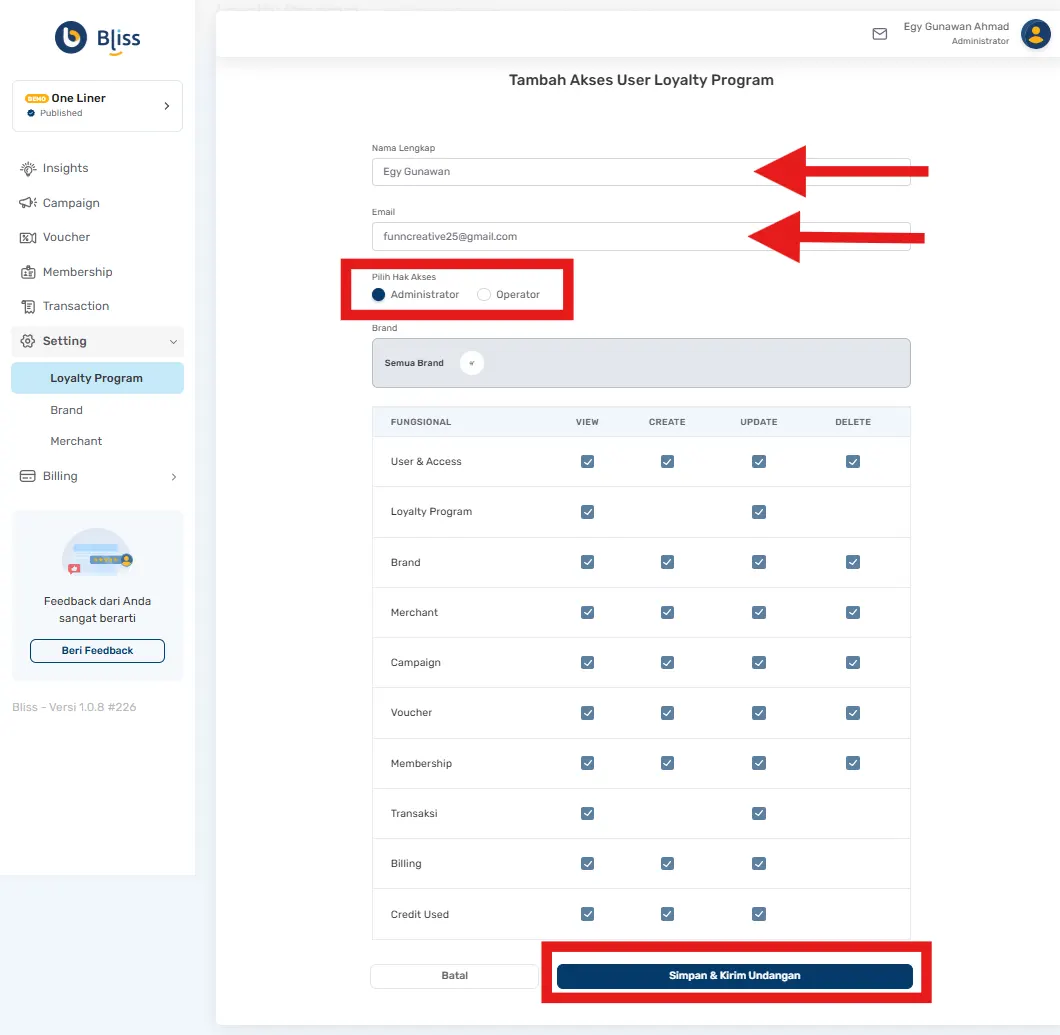Expand the Billing menu
Image resolution: width=1060 pixels, height=1035 pixels.
tap(173, 476)
